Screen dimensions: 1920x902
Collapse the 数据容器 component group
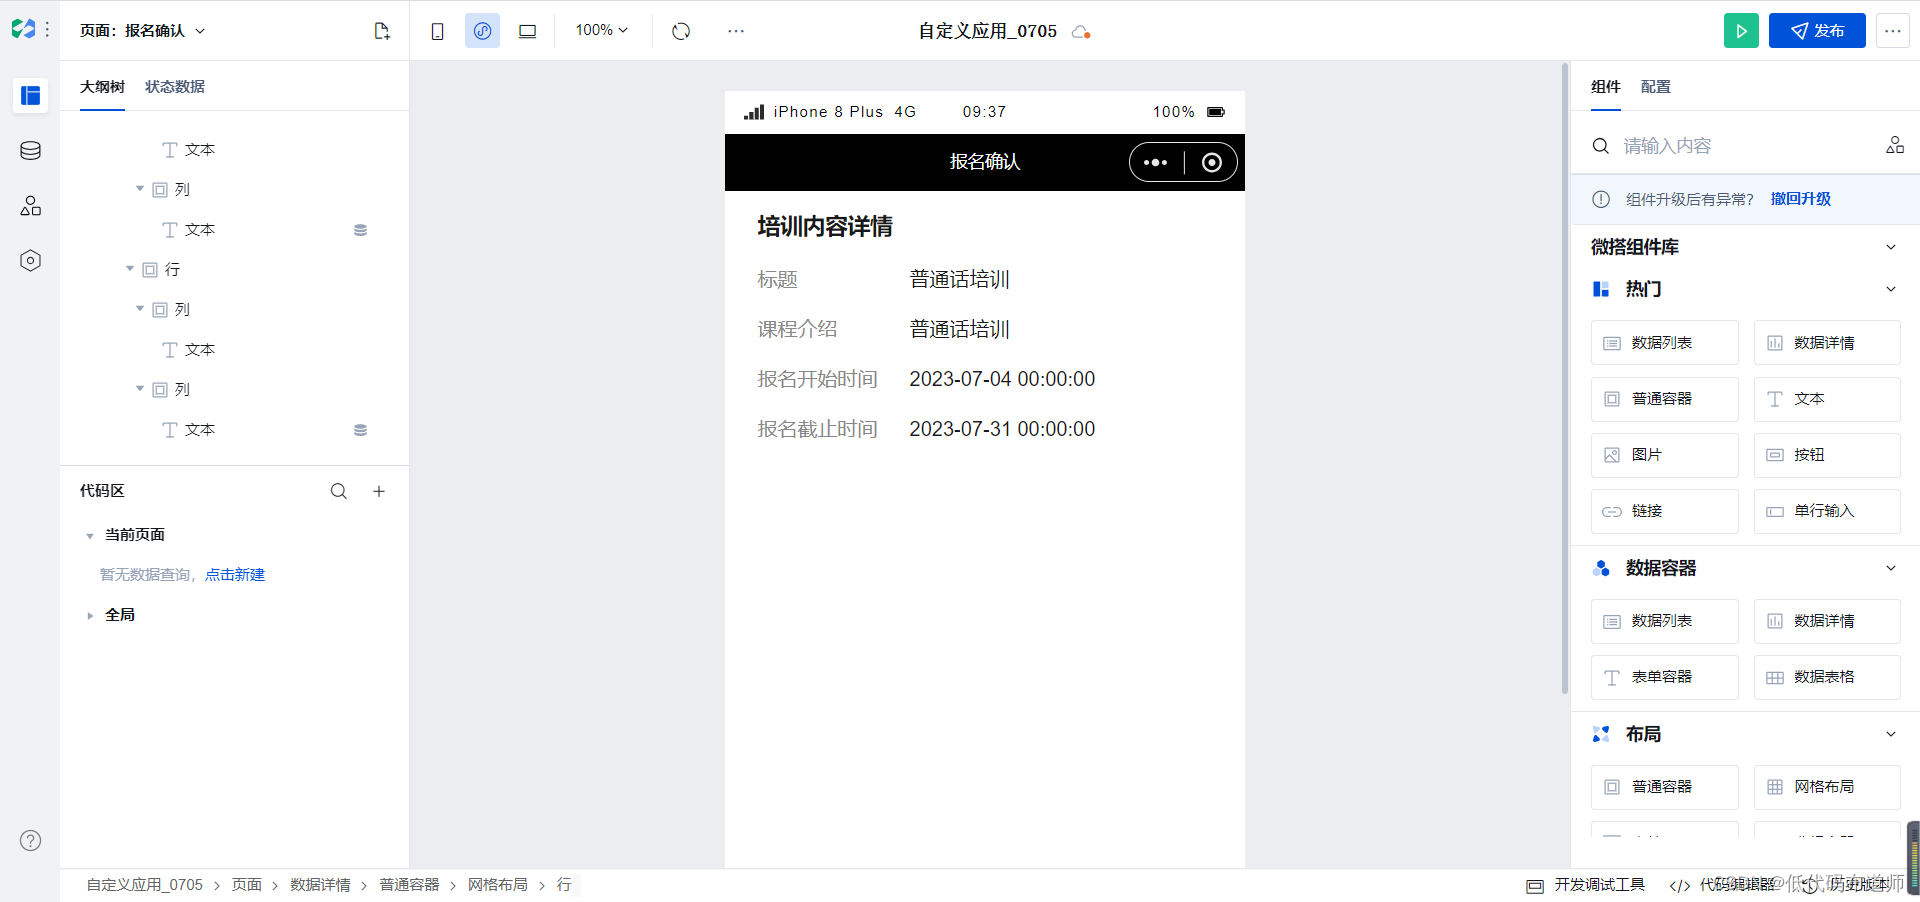click(x=1891, y=568)
